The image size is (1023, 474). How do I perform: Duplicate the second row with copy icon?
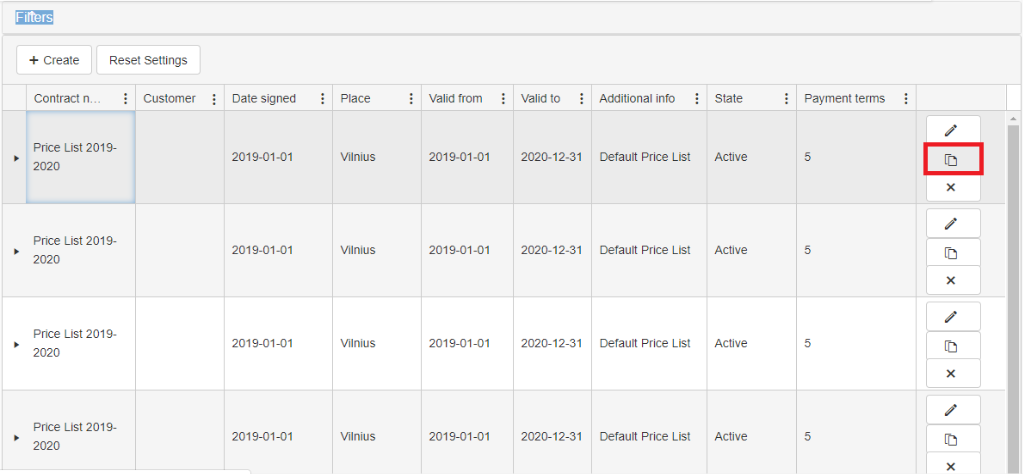click(951, 252)
